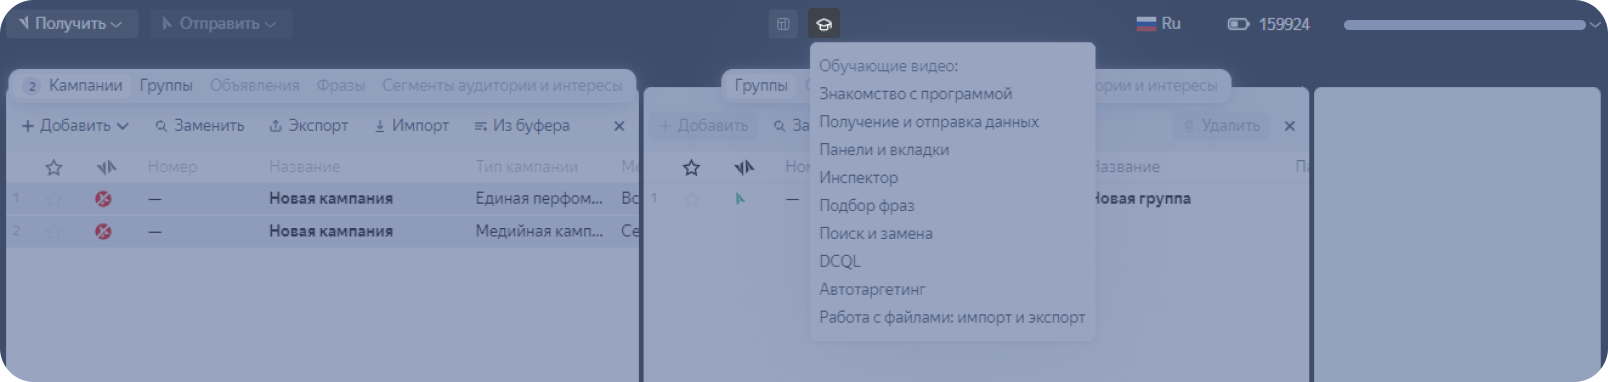Click the Импорт button

click(411, 126)
